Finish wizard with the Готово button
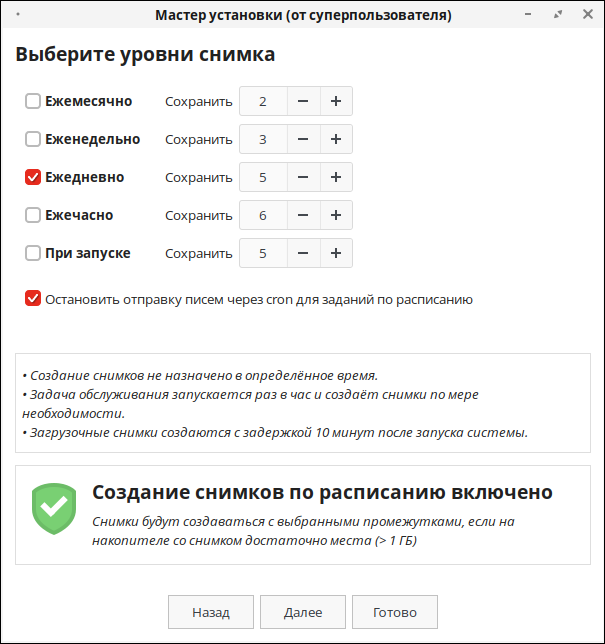 [395, 612]
